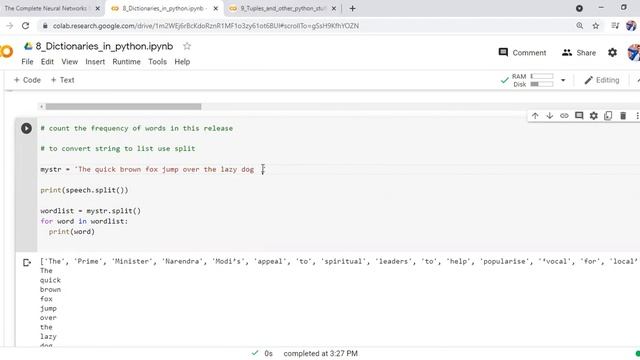The height and width of the screenshot is (360, 640).
Task: Delete the cell with trash icon
Action: pyautogui.click(x=623, y=116)
